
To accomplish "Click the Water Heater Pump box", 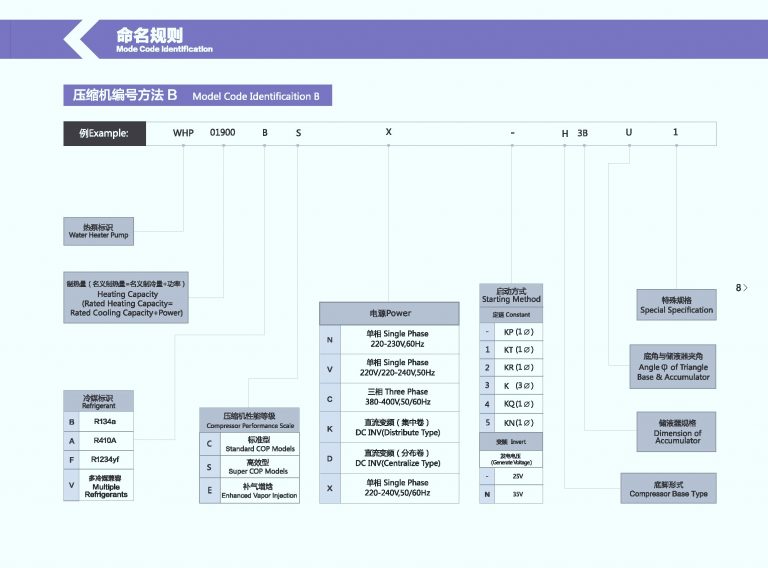I will coord(99,231).
